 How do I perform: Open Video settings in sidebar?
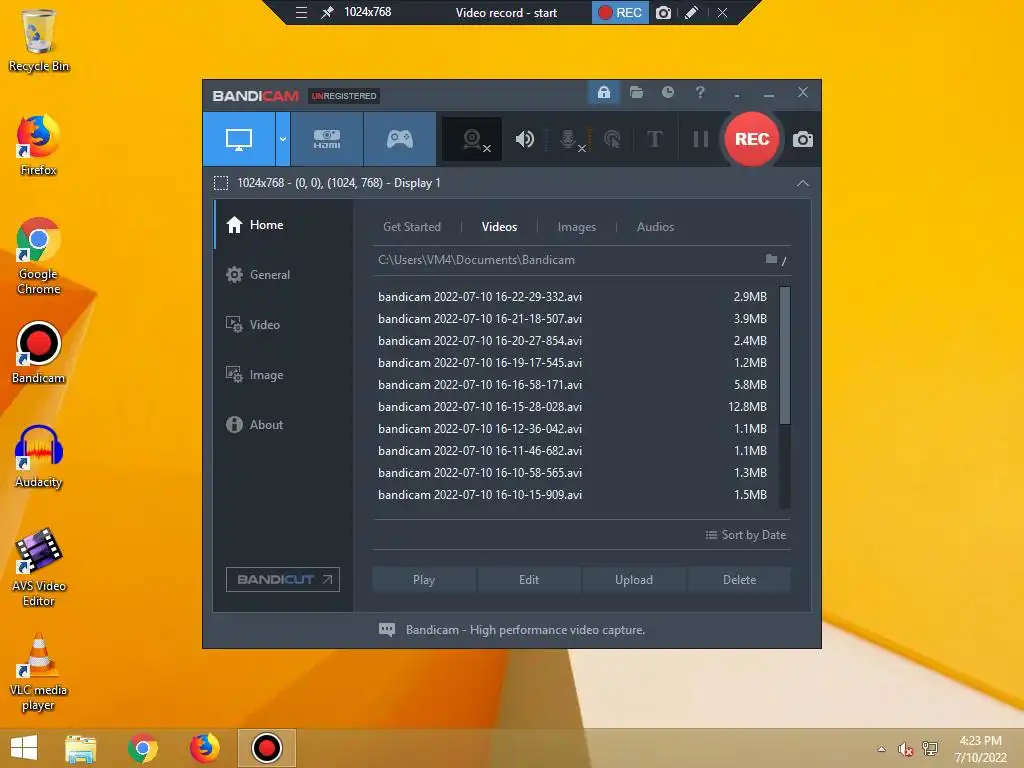(283, 325)
